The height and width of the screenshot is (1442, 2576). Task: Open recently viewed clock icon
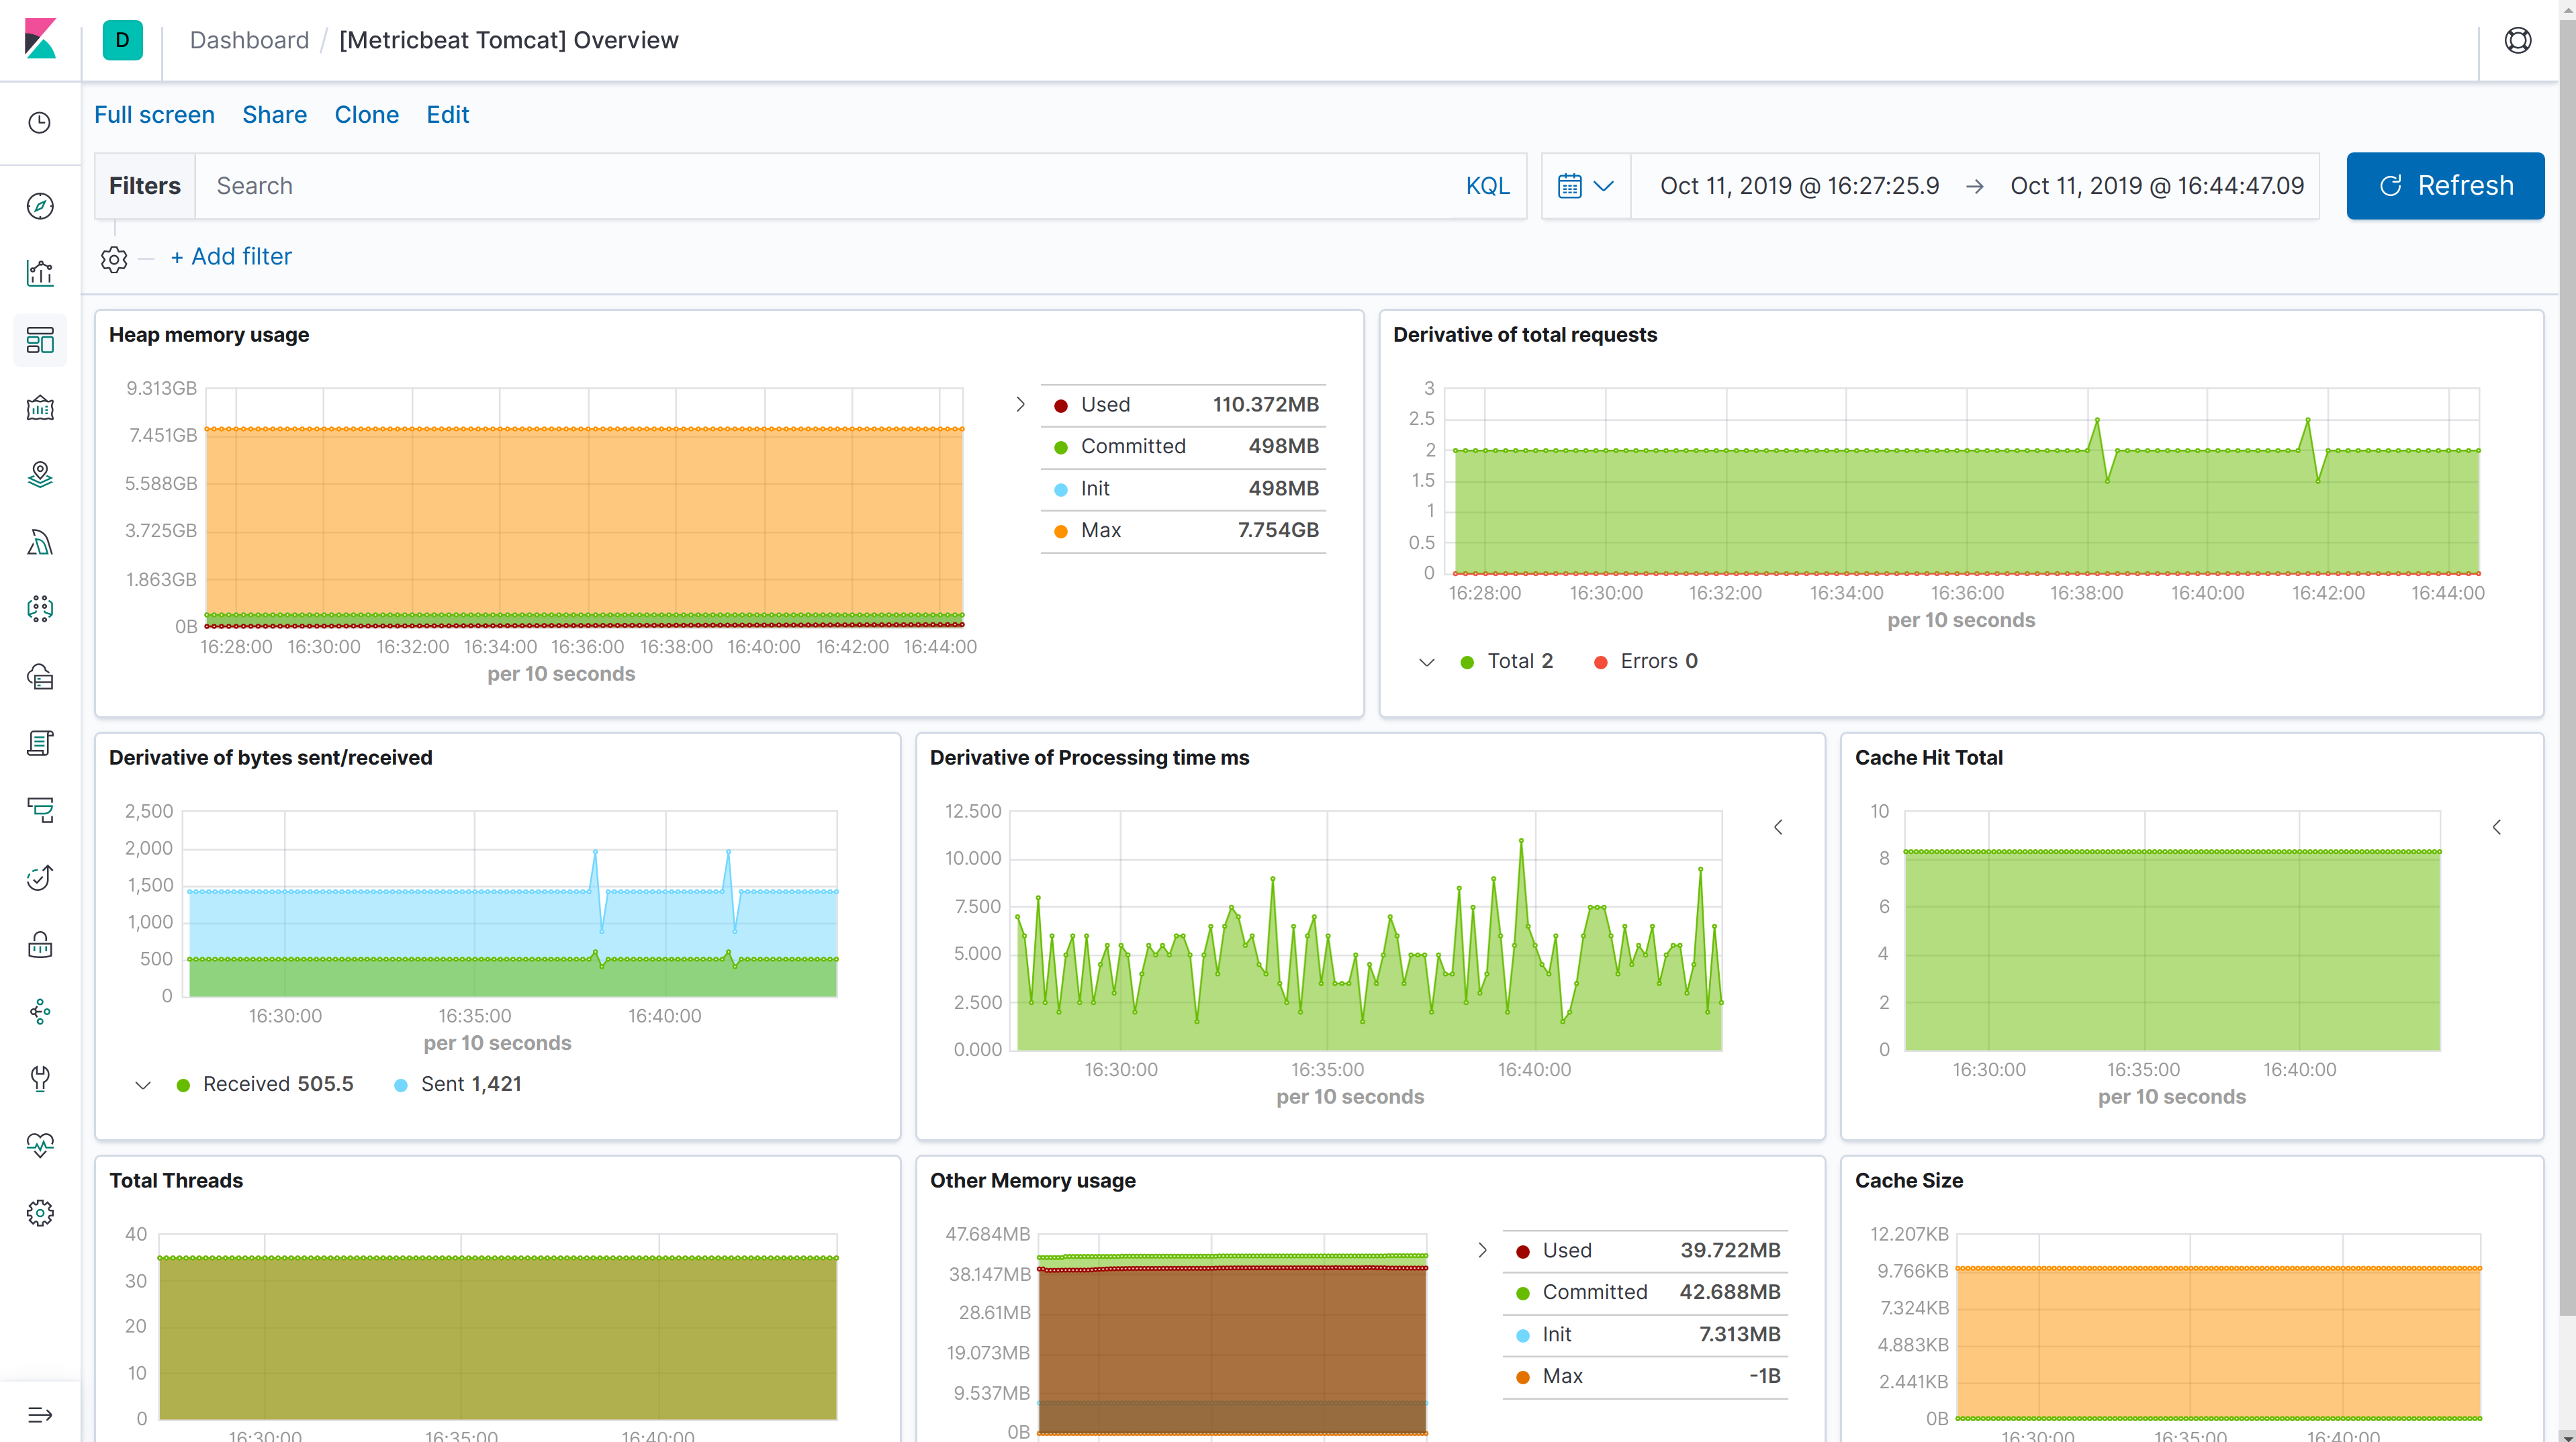pos(40,123)
